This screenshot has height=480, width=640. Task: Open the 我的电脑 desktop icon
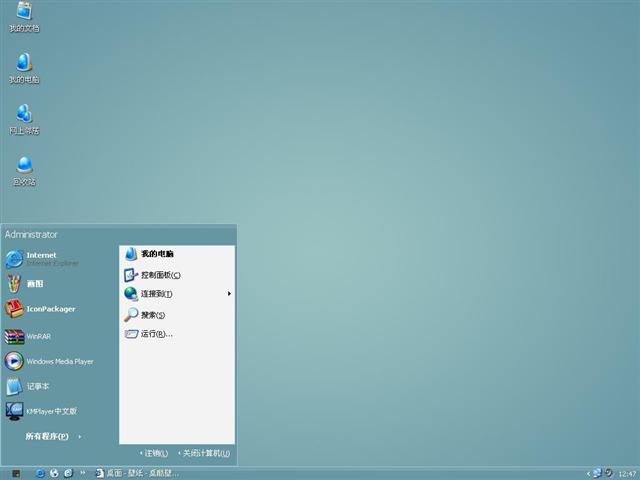click(x=24, y=68)
